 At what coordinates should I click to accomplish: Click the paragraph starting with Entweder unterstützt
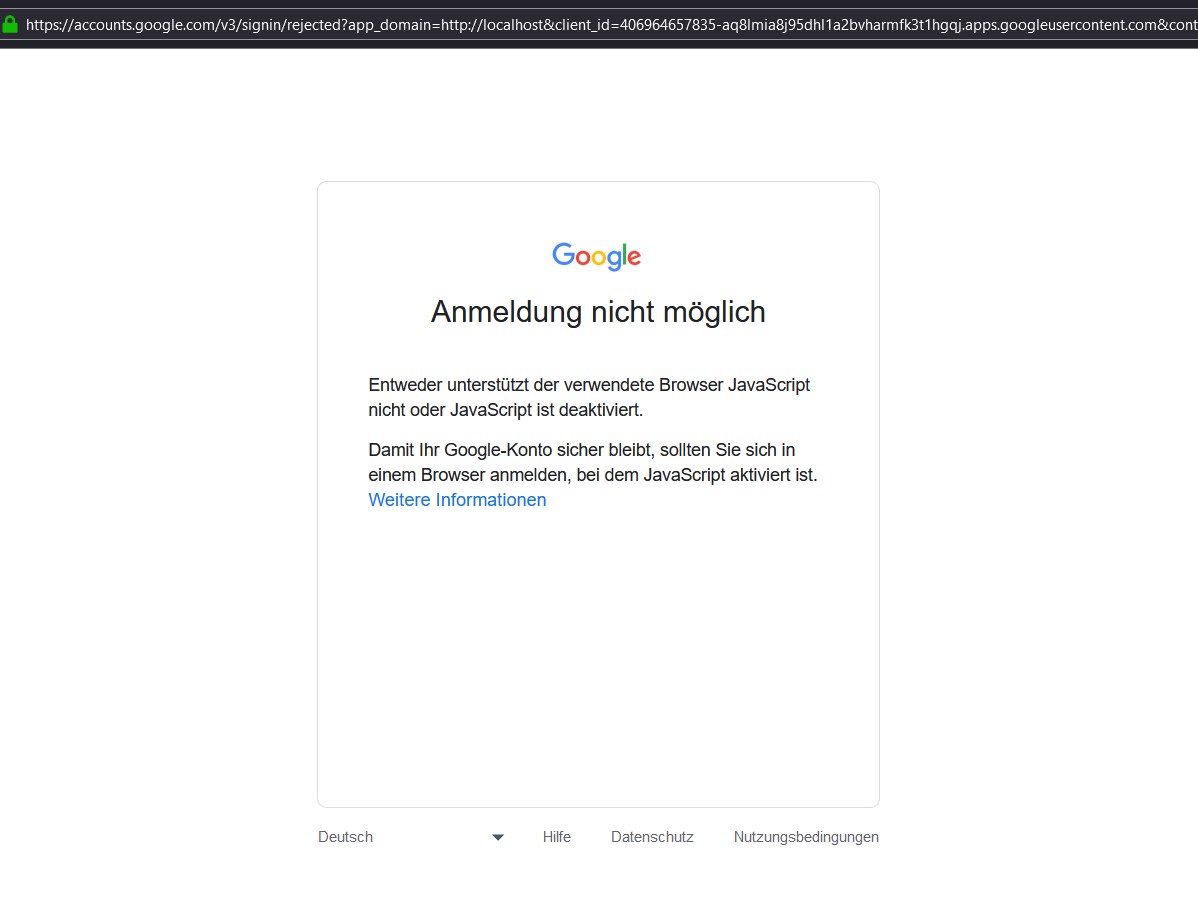pos(589,397)
